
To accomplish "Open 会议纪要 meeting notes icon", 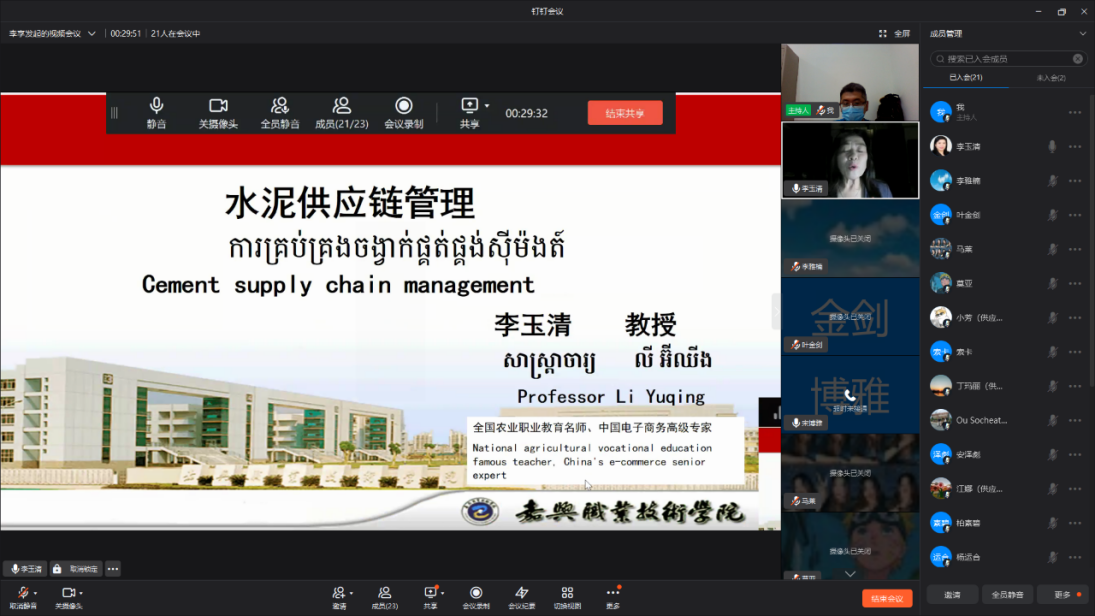I will (x=522, y=595).
